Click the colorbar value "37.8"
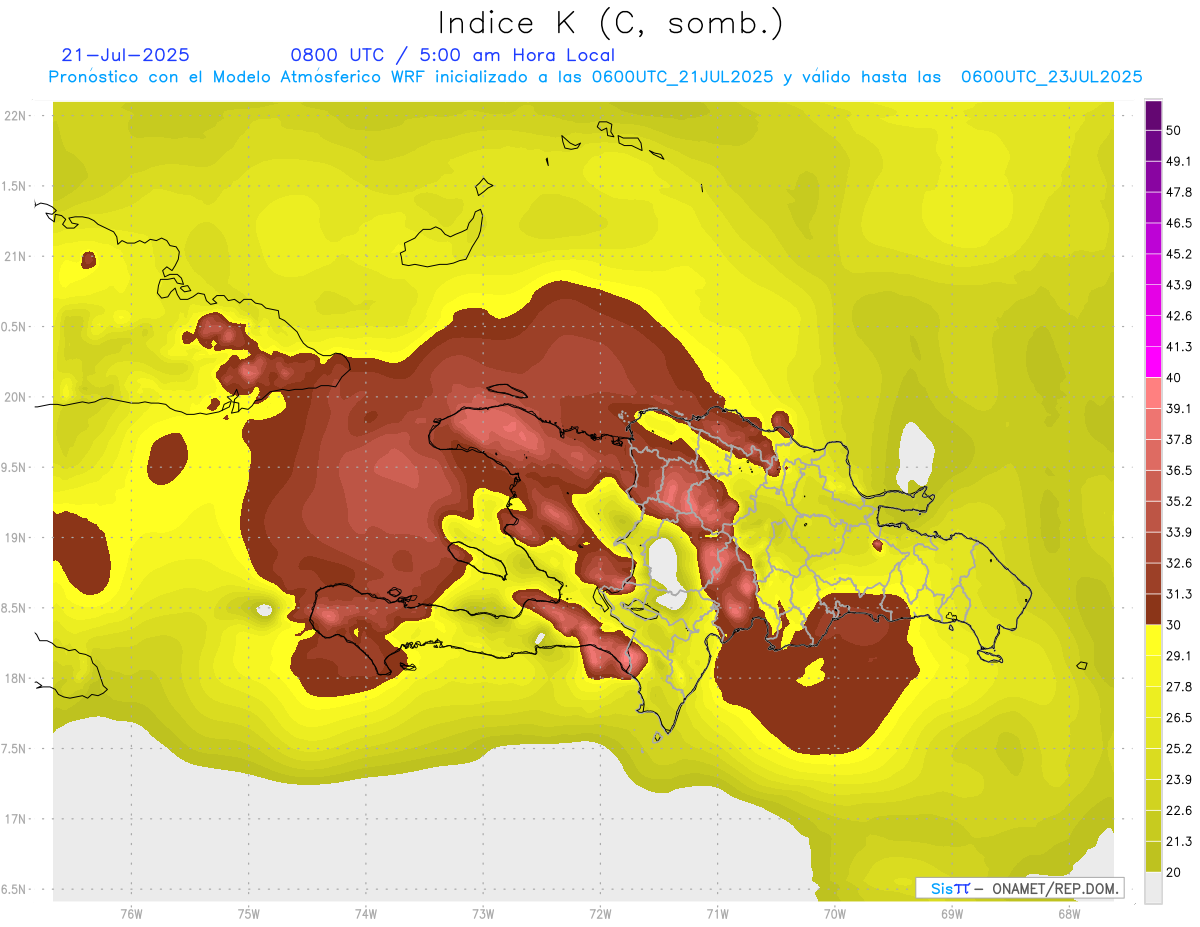This screenshot has height=927, width=1200. pos(1179,440)
